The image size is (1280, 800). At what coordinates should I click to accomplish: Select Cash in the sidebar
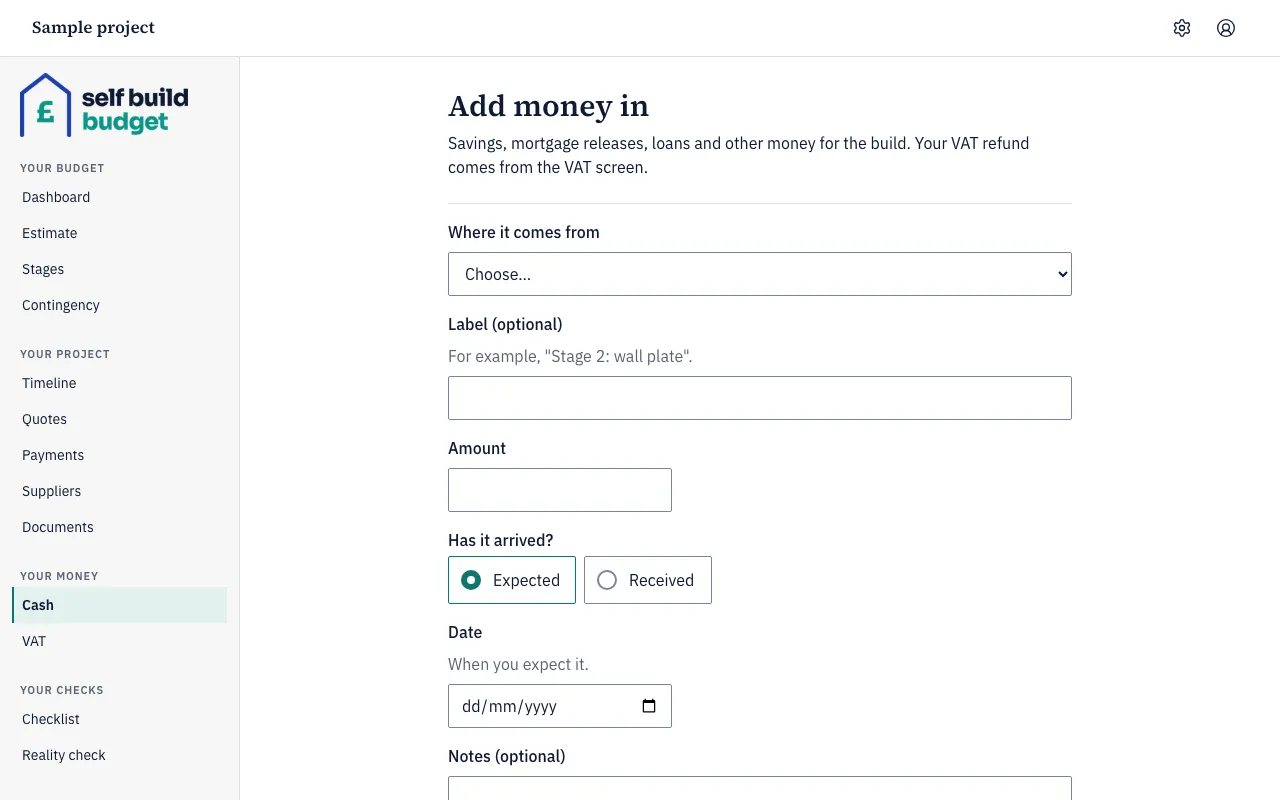point(120,605)
